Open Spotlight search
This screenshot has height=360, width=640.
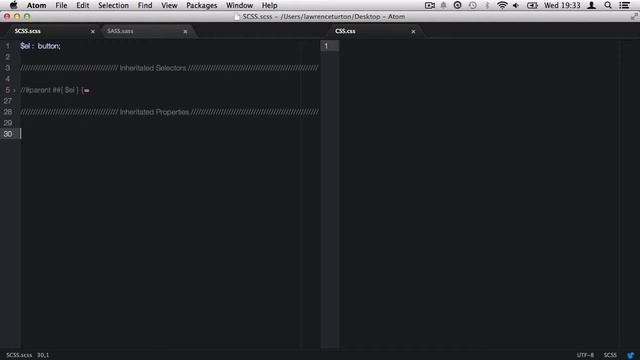[608, 5]
